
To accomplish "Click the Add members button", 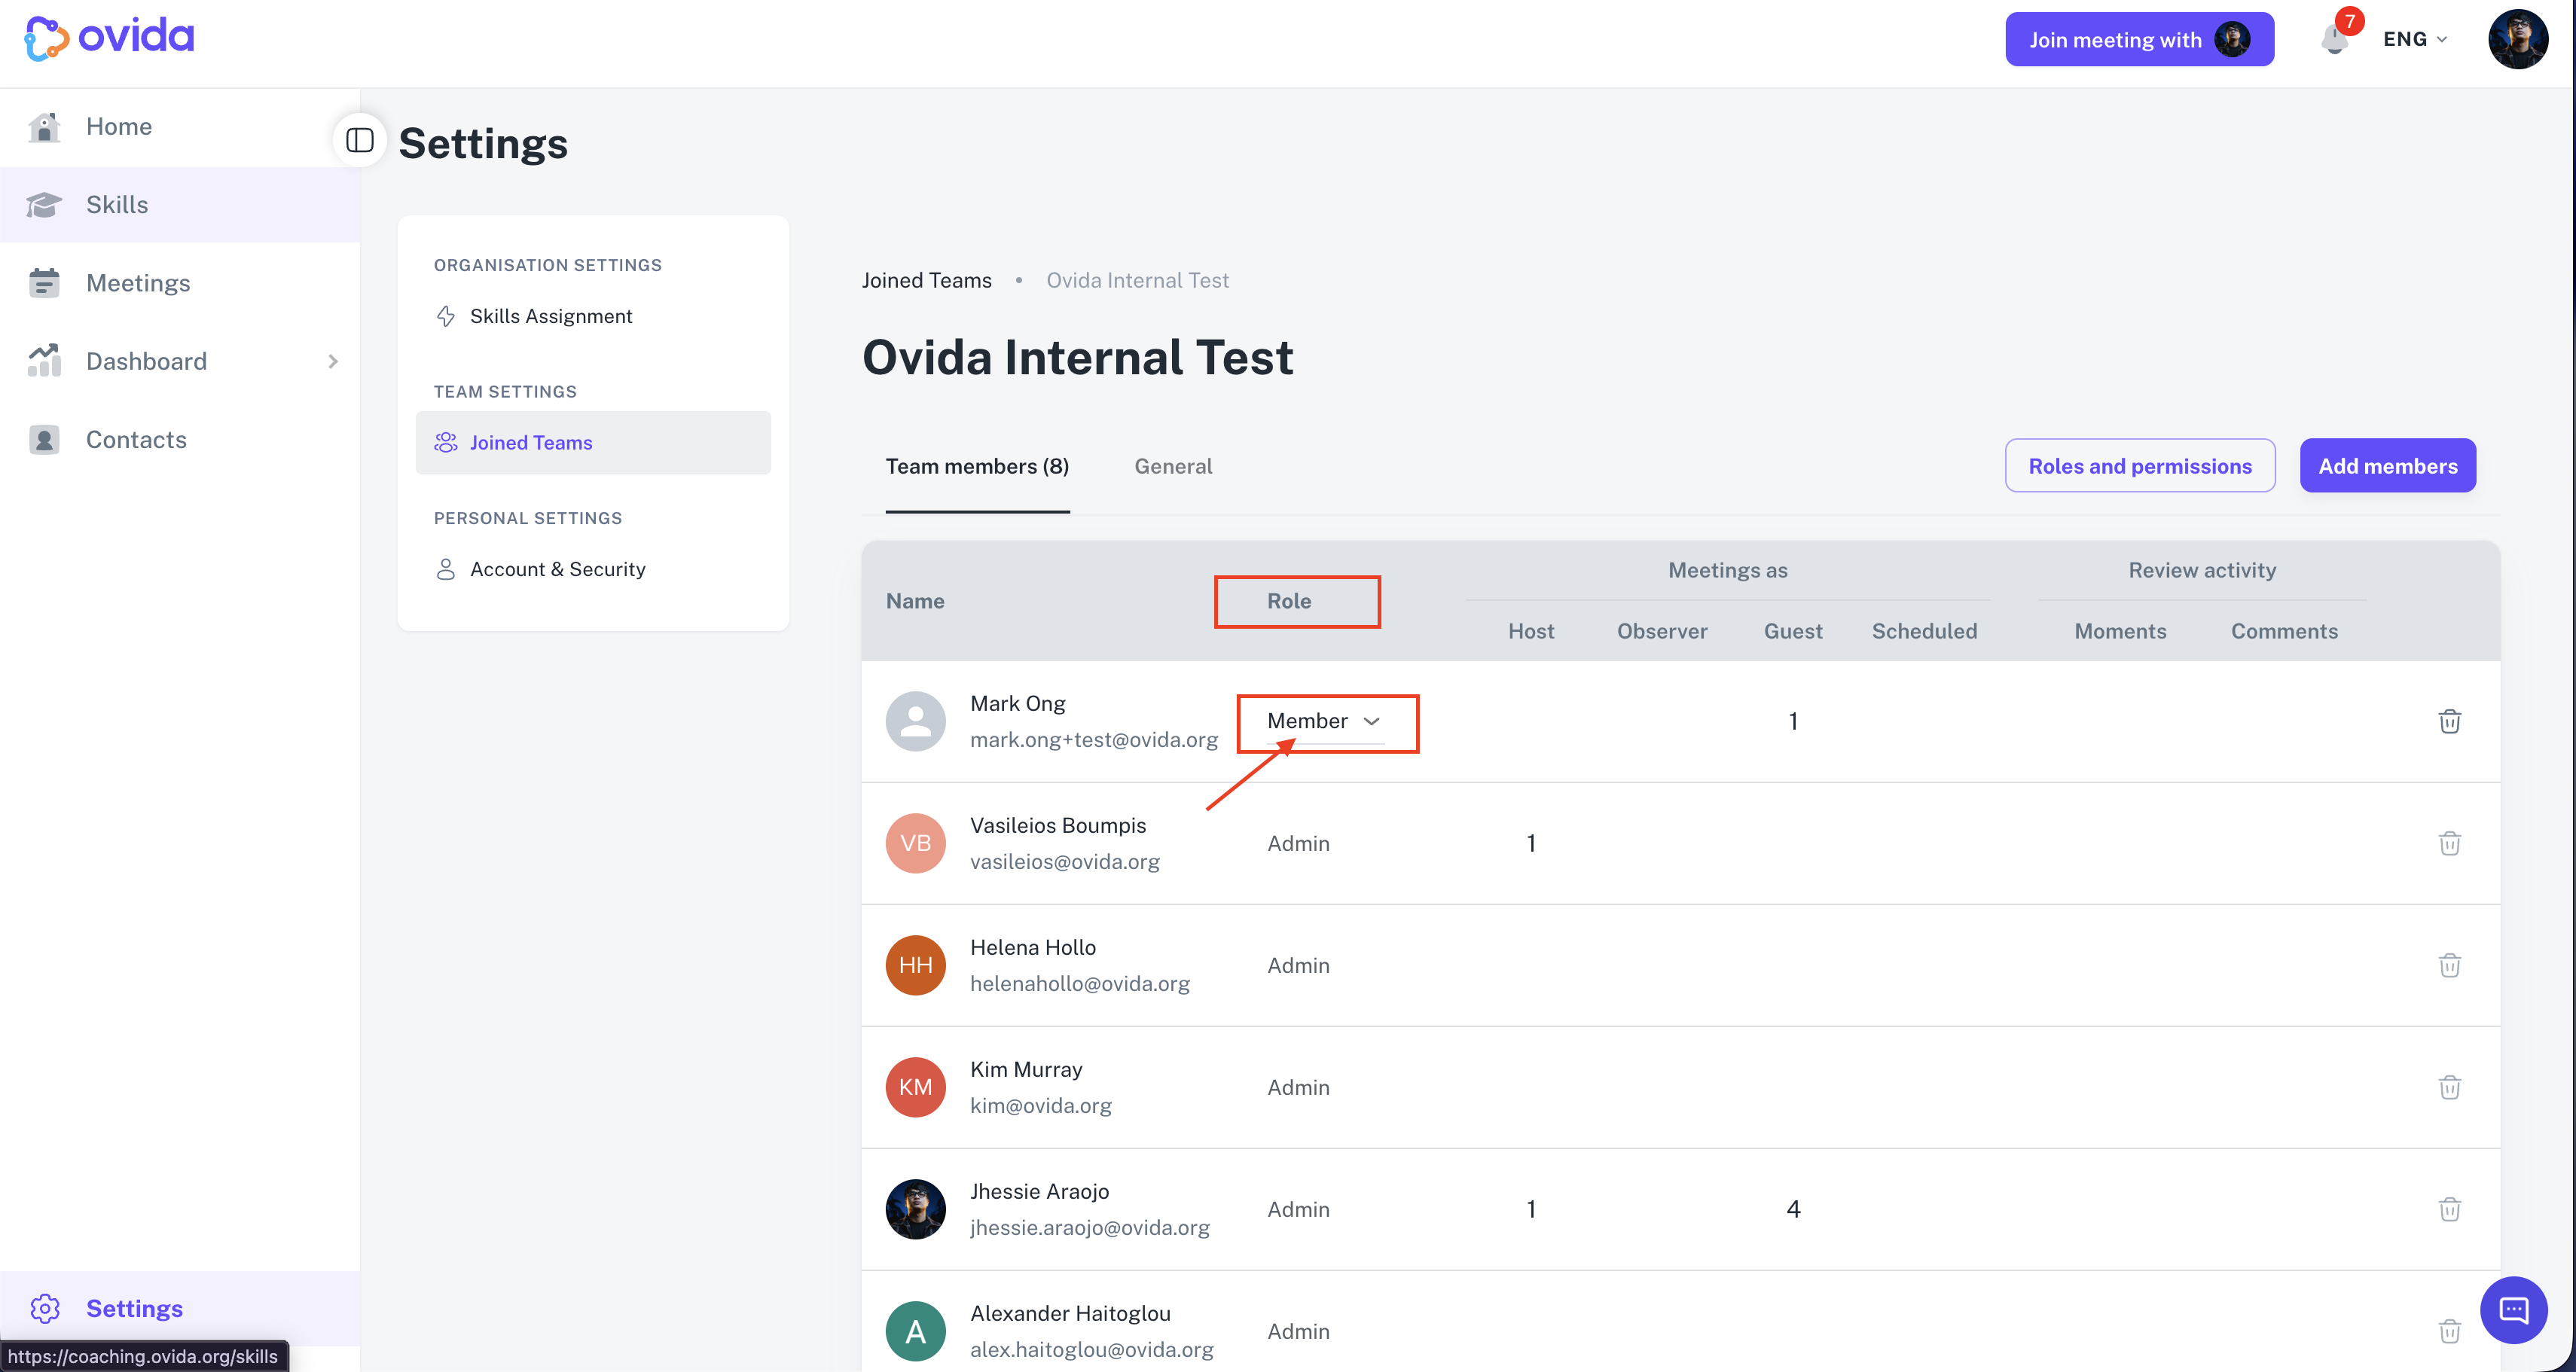I will (x=2388, y=465).
